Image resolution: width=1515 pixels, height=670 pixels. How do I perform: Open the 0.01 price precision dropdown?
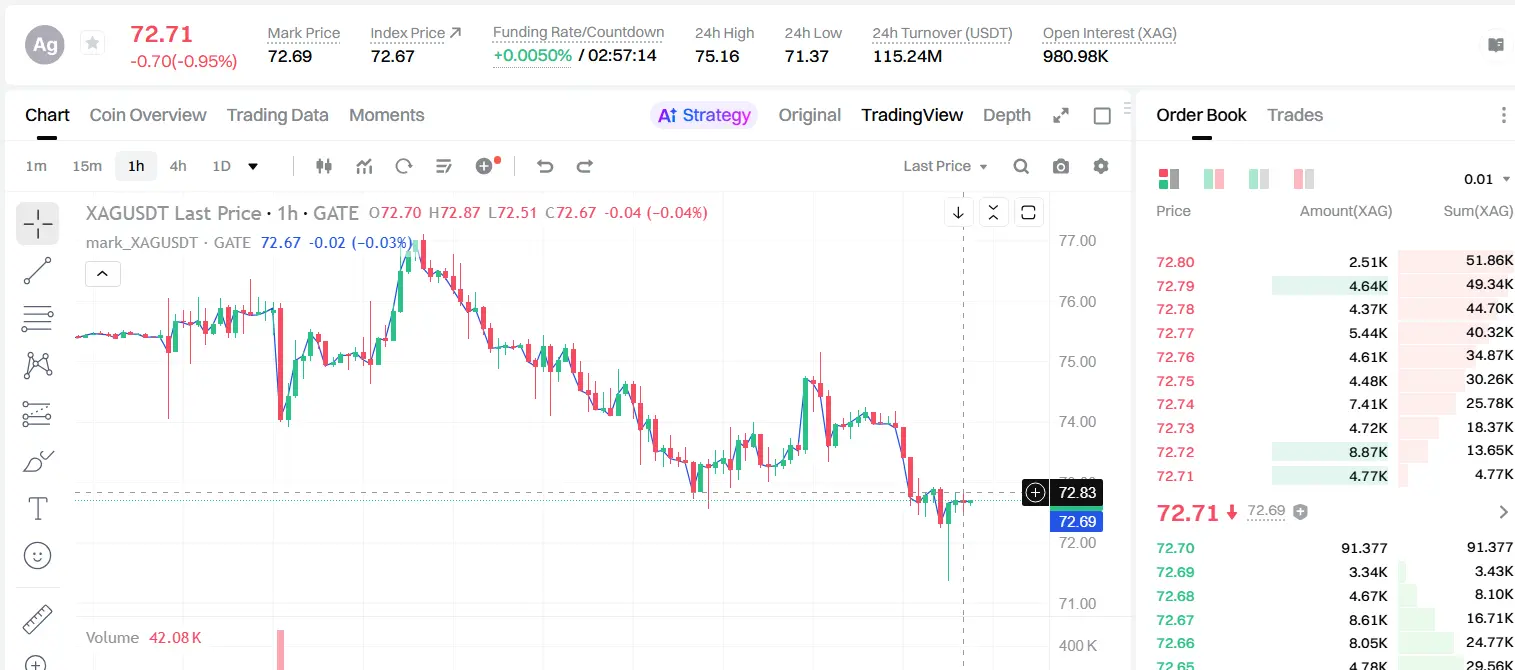(x=1487, y=179)
